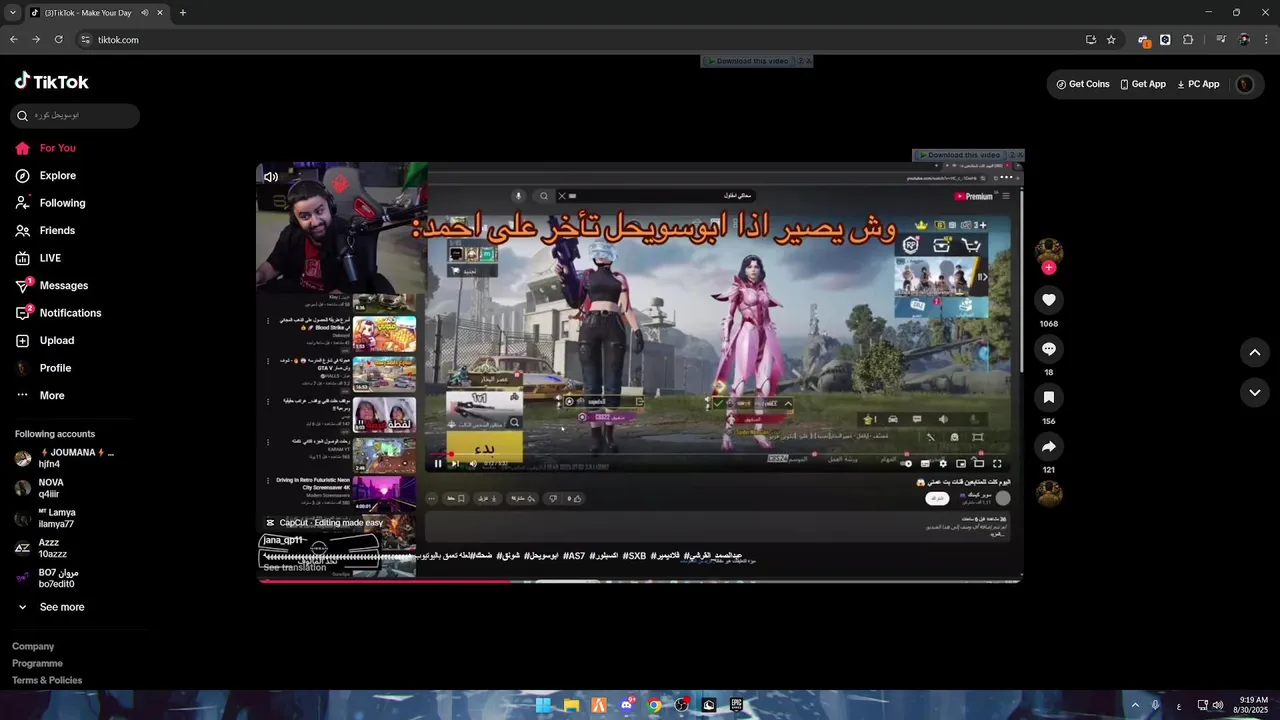This screenshot has height=720, width=1280.
Task: Install the app using the address bar icon
Action: coord(1090,40)
